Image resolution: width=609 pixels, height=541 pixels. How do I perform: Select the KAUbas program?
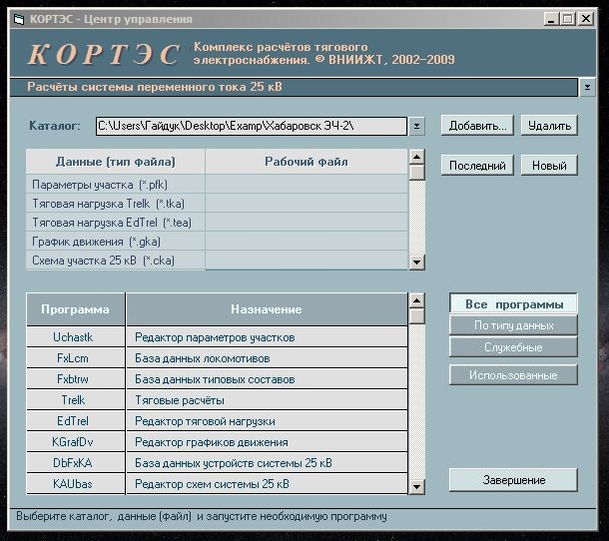[x=76, y=484]
